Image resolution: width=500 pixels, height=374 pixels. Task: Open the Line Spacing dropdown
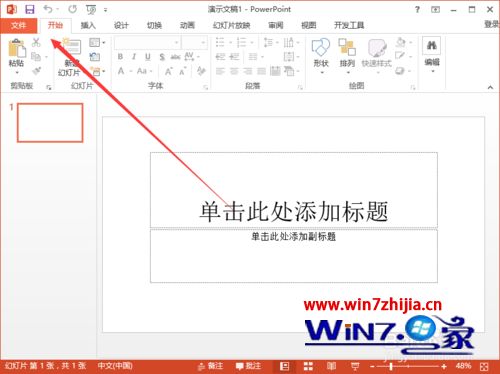tap(271, 43)
